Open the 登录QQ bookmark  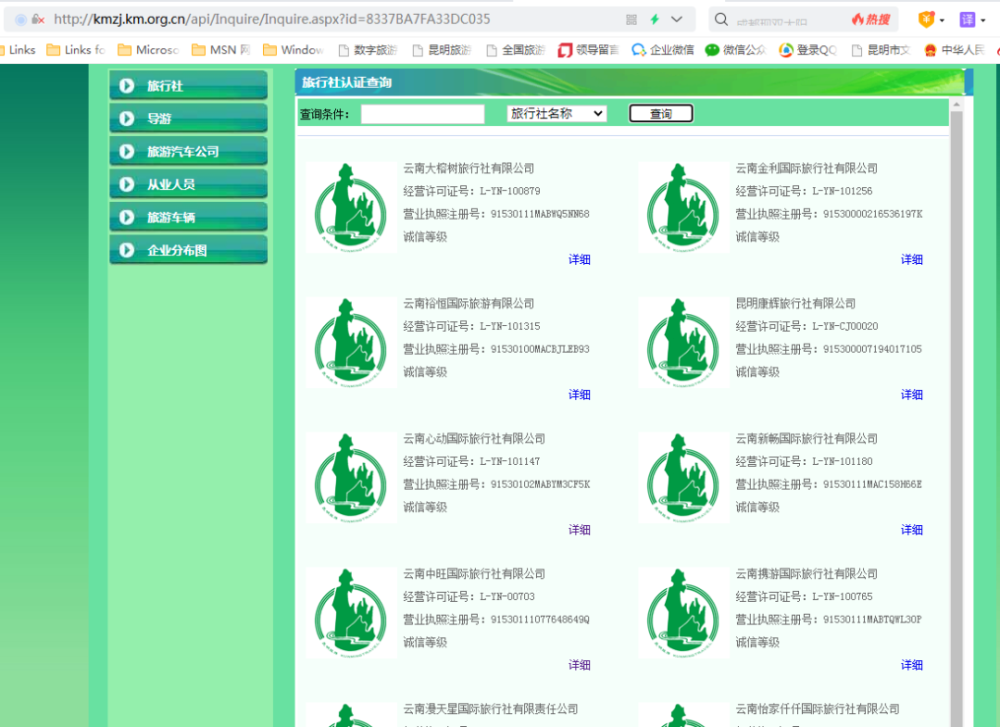808,50
